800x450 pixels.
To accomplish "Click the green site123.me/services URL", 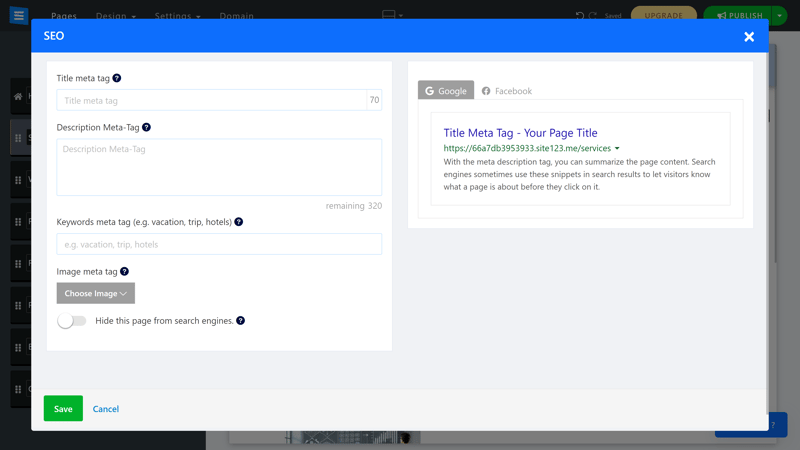I will (527, 148).
